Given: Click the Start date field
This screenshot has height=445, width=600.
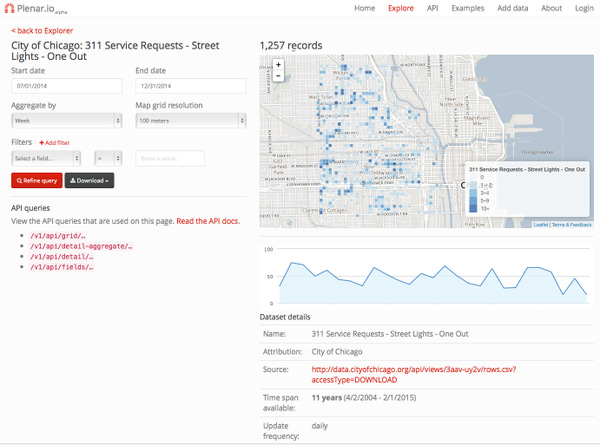Looking at the screenshot, I should pos(67,86).
